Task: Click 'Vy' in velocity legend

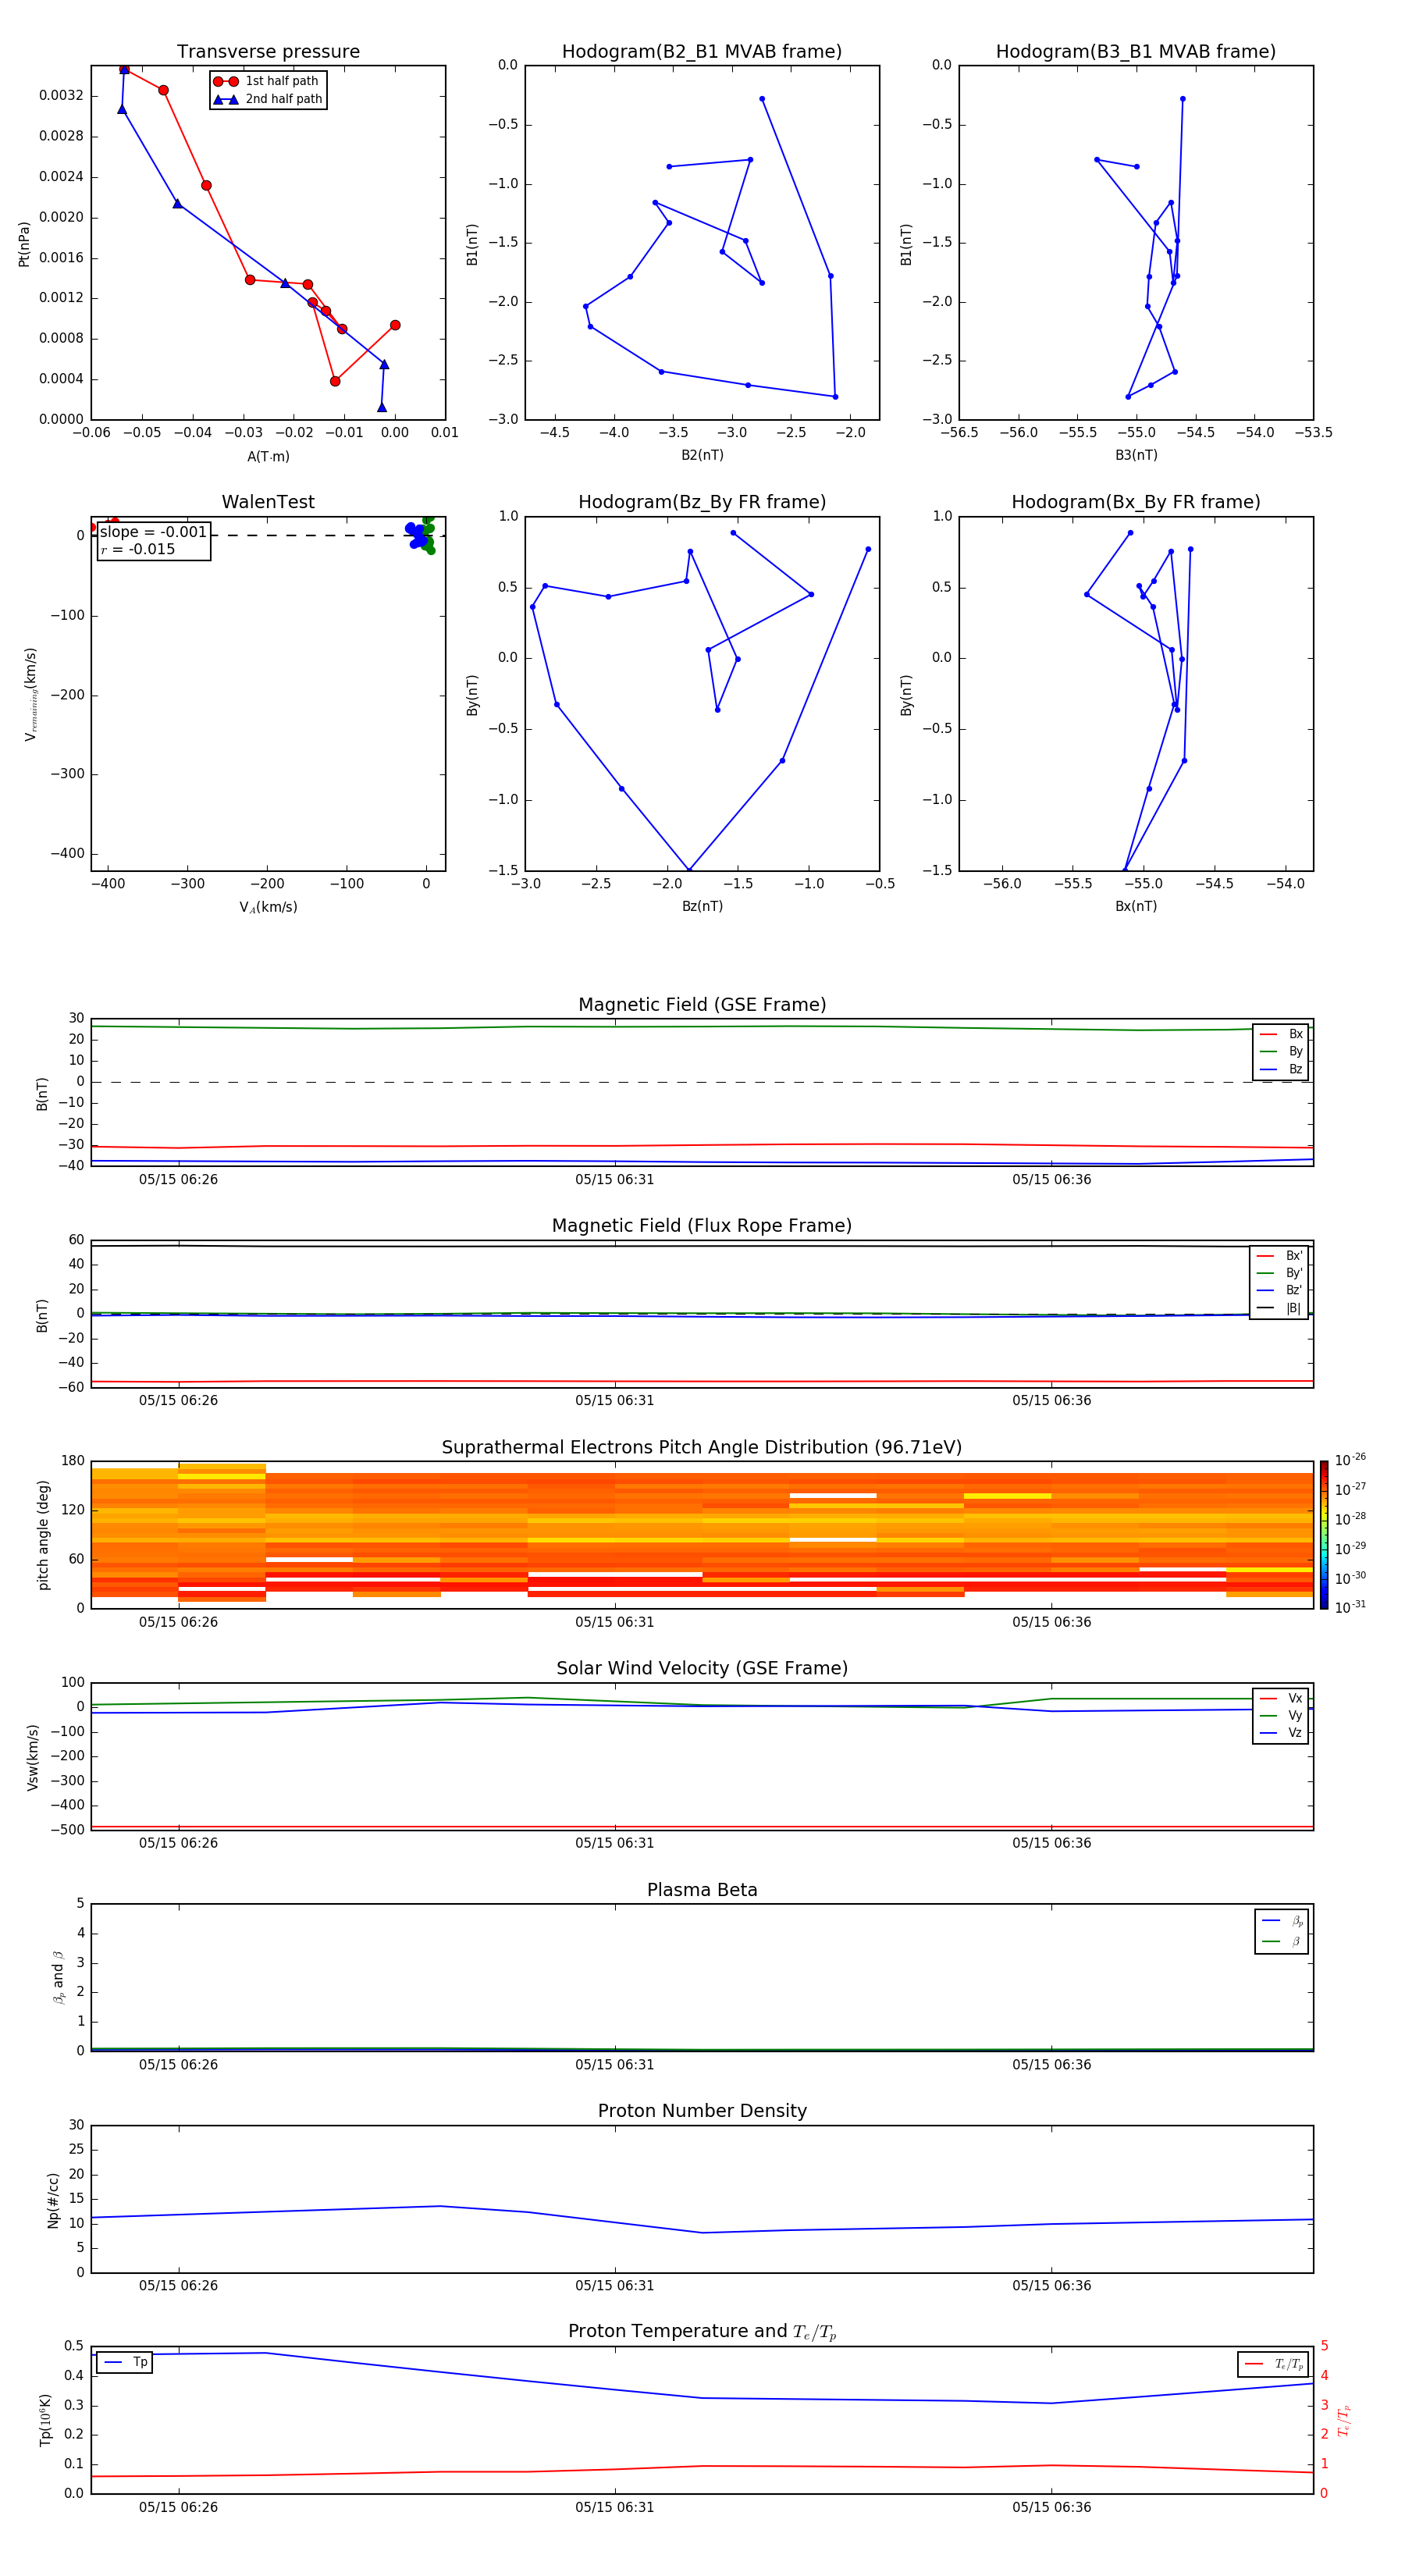Action: 1281,1716
